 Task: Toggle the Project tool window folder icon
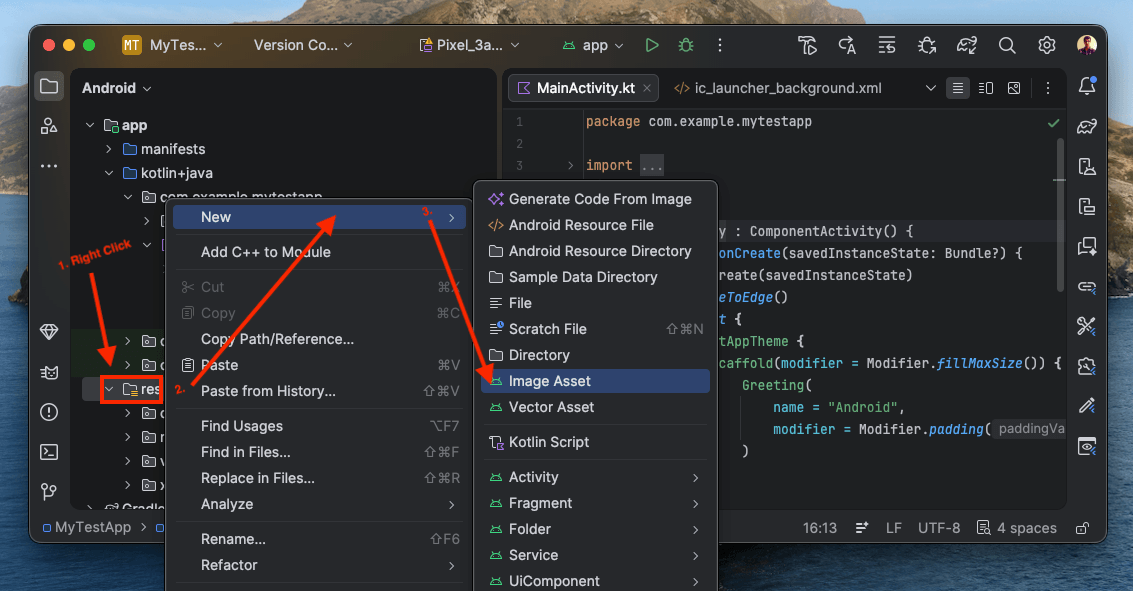pyautogui.click(x=49, y=86)
